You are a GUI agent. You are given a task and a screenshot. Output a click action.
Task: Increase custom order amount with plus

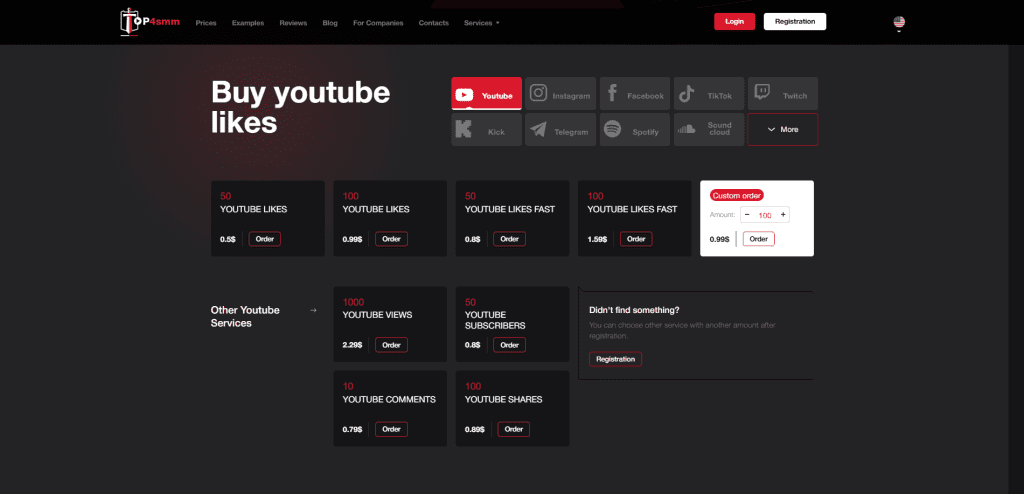783,214
